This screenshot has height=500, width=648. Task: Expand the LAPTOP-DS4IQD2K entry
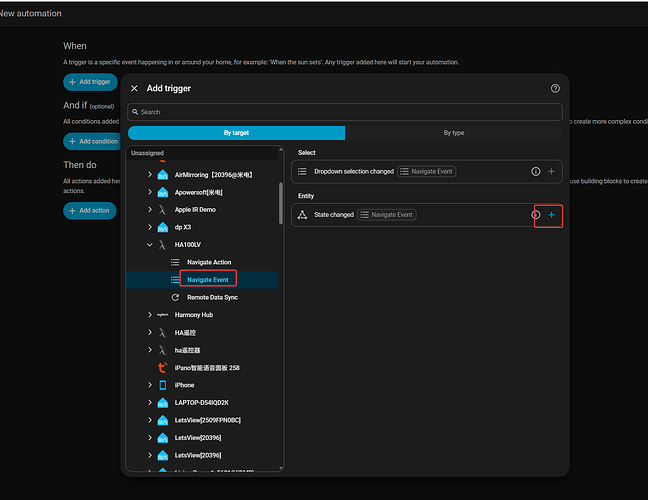click(x=150, y=402)
